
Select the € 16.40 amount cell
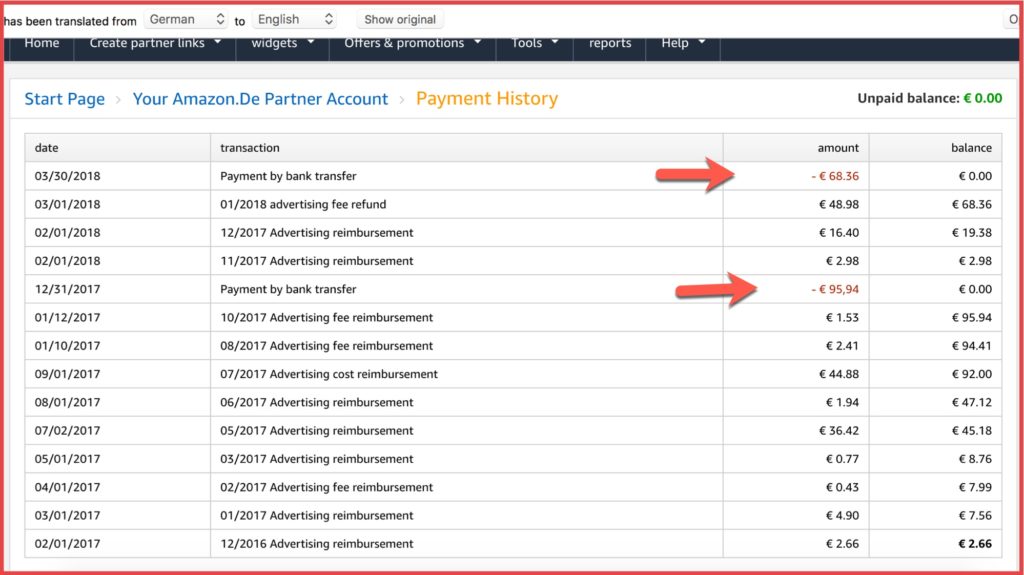[x=795, y=233]
